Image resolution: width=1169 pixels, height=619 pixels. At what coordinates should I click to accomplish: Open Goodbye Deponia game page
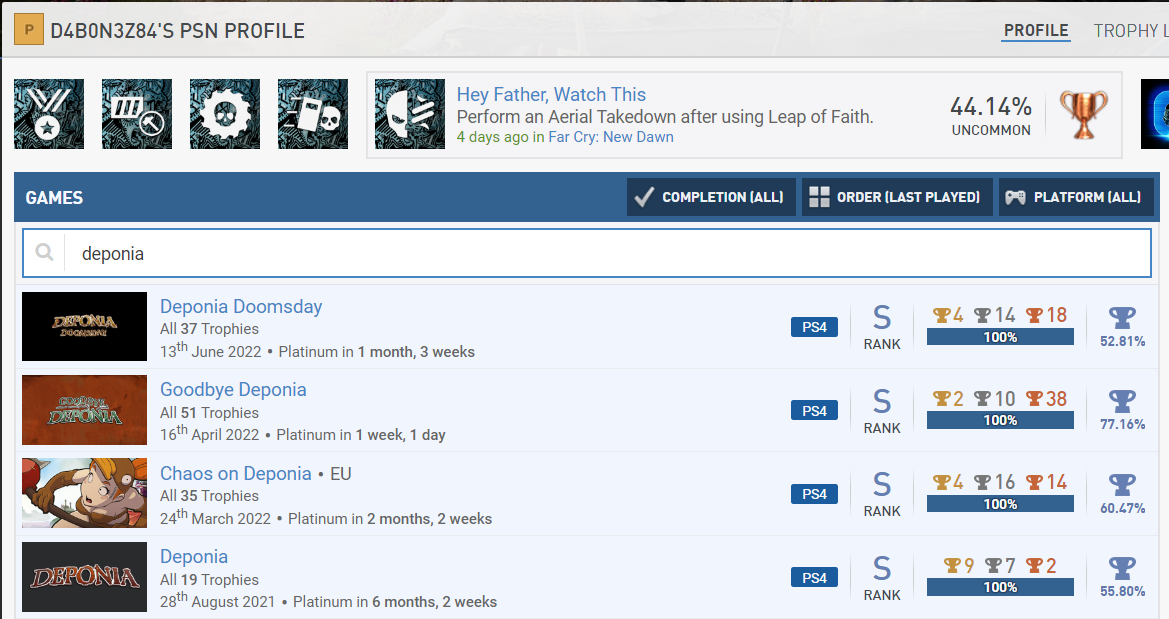point(233,389)
